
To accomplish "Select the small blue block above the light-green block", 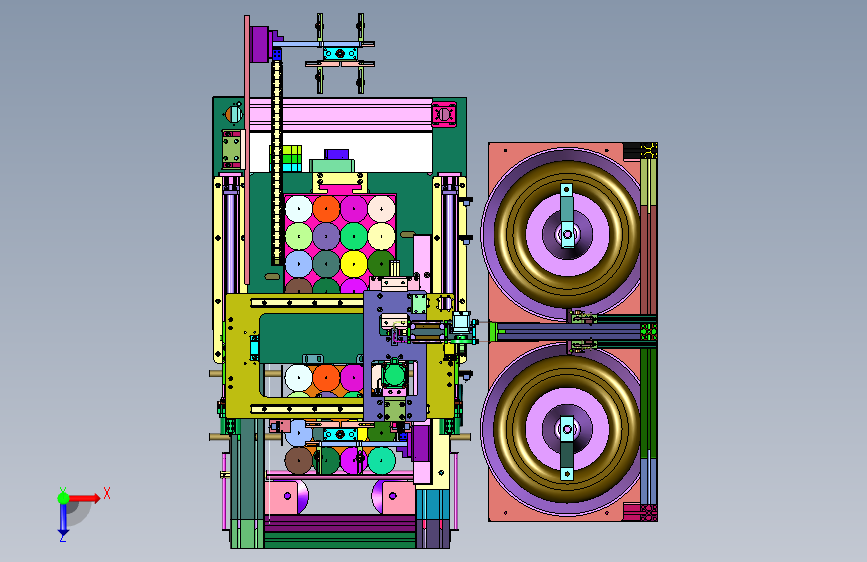I will pos(336,154).
